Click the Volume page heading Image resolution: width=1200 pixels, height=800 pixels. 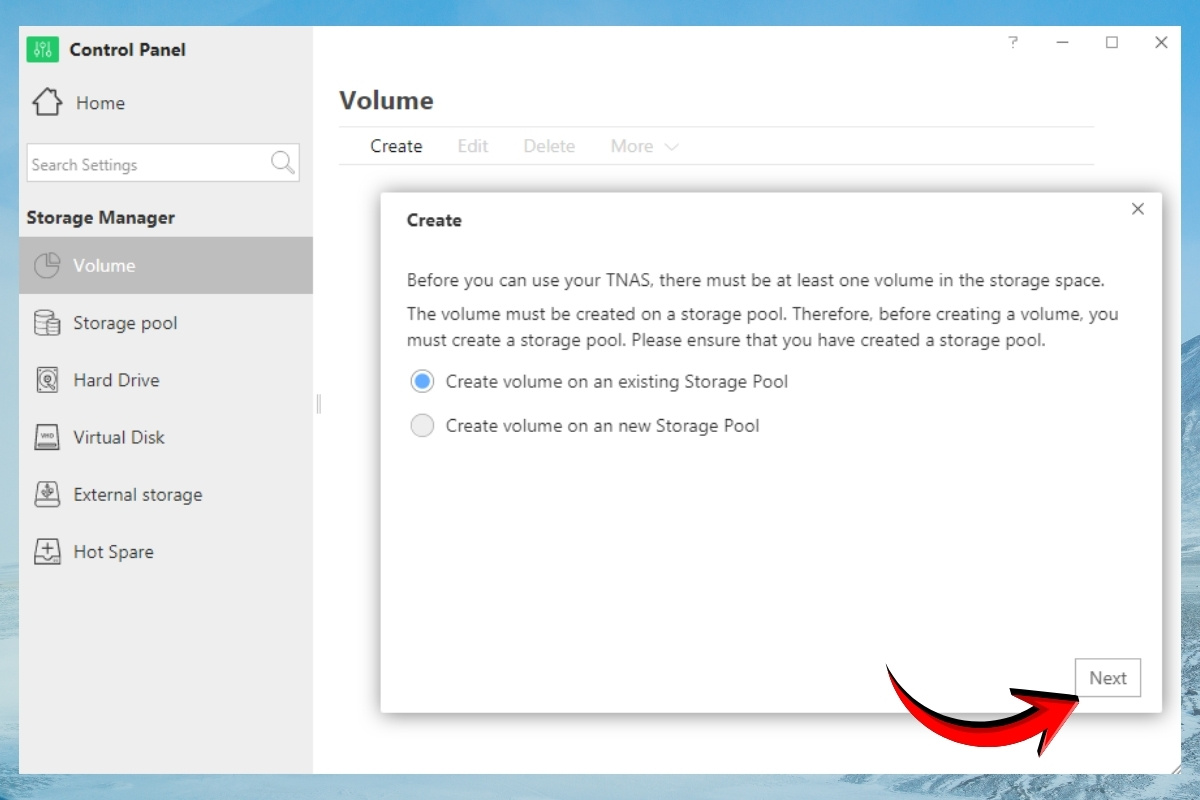point(386,101)
